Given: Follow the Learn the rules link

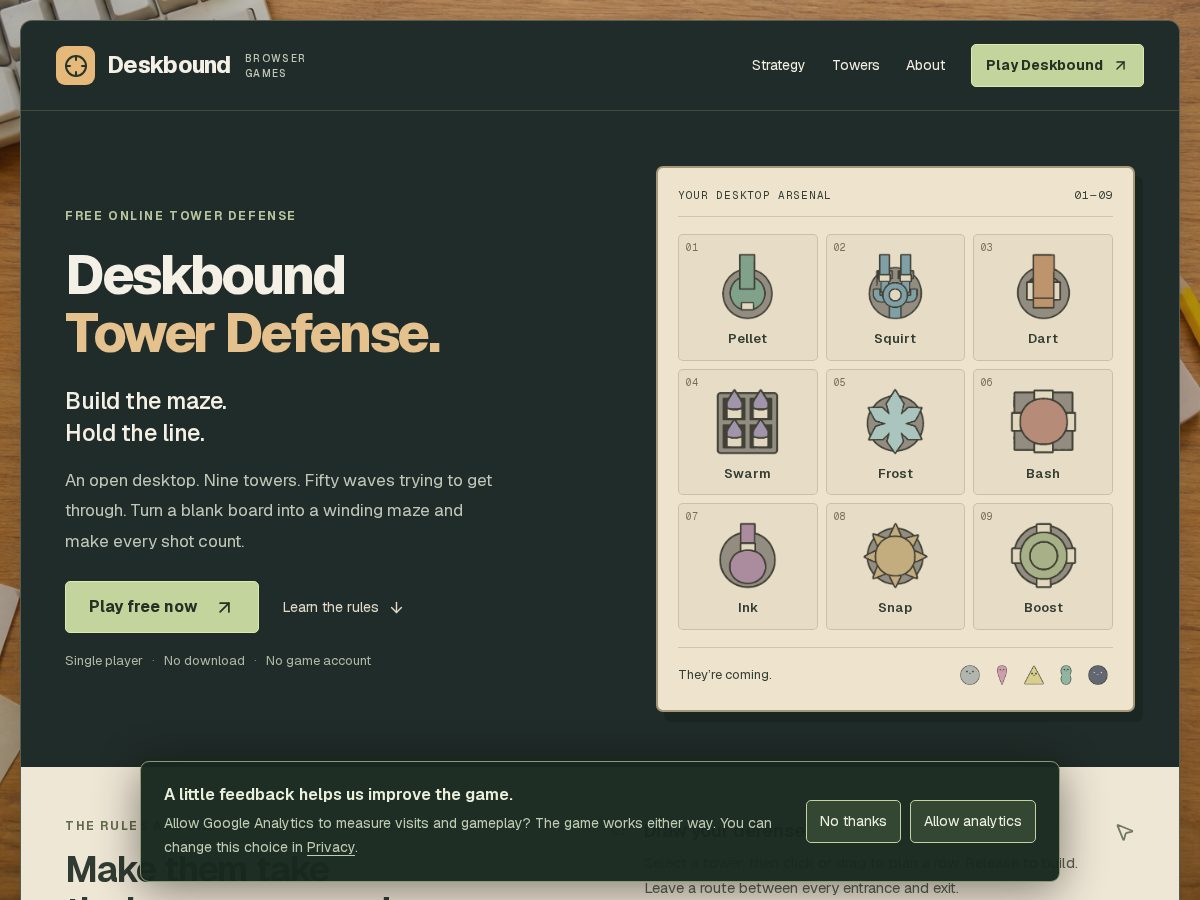Looking at the screenshot, I should click(343, 607).
